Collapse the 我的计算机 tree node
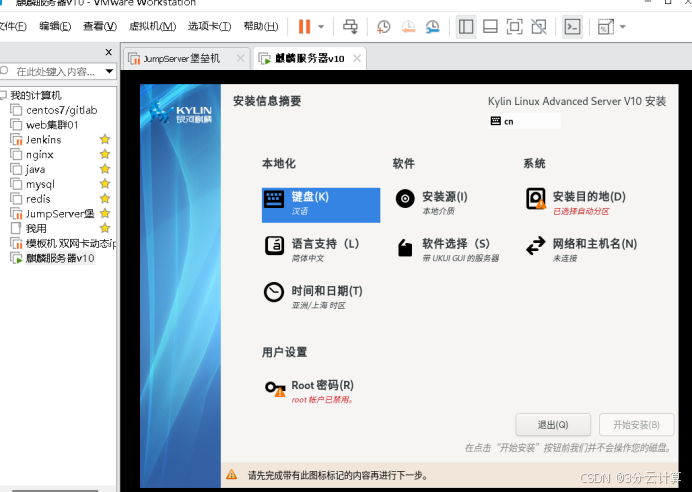Screen dimensions: 692x492 pyautogui.click(x=4, y=95)
